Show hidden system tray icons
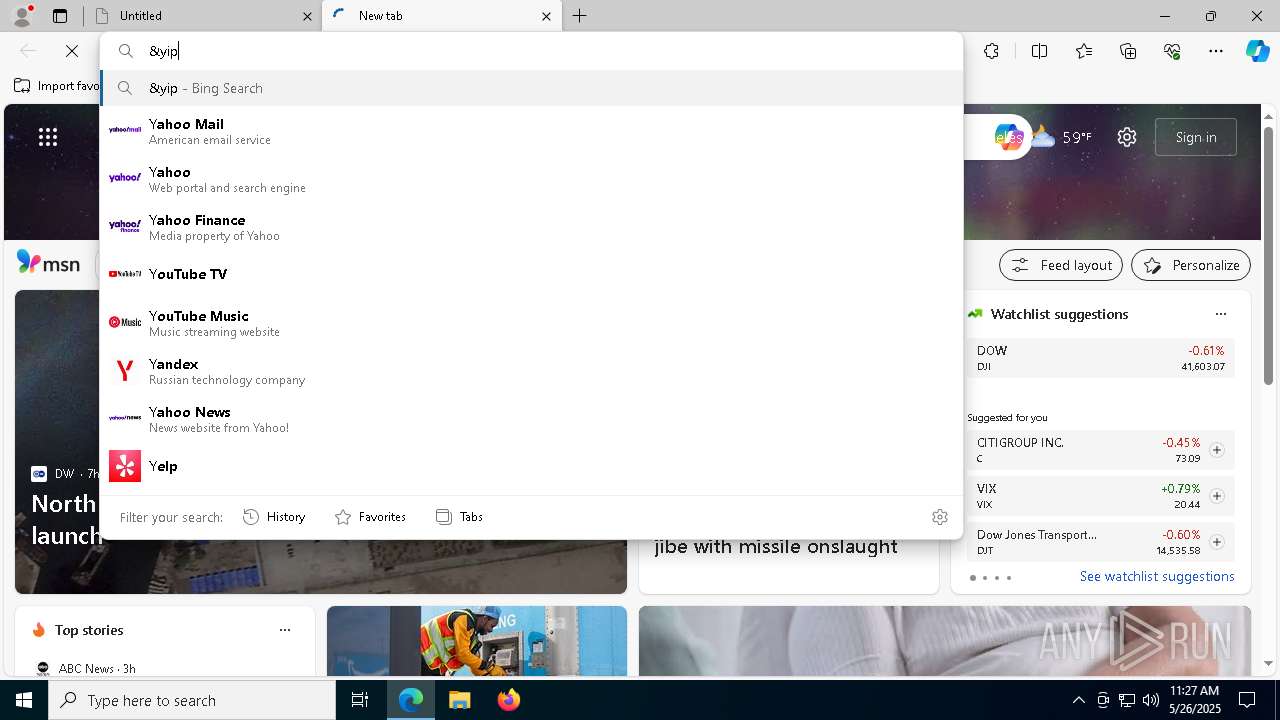Viewport: 1280px width, 720px height. click(1078, 700)
